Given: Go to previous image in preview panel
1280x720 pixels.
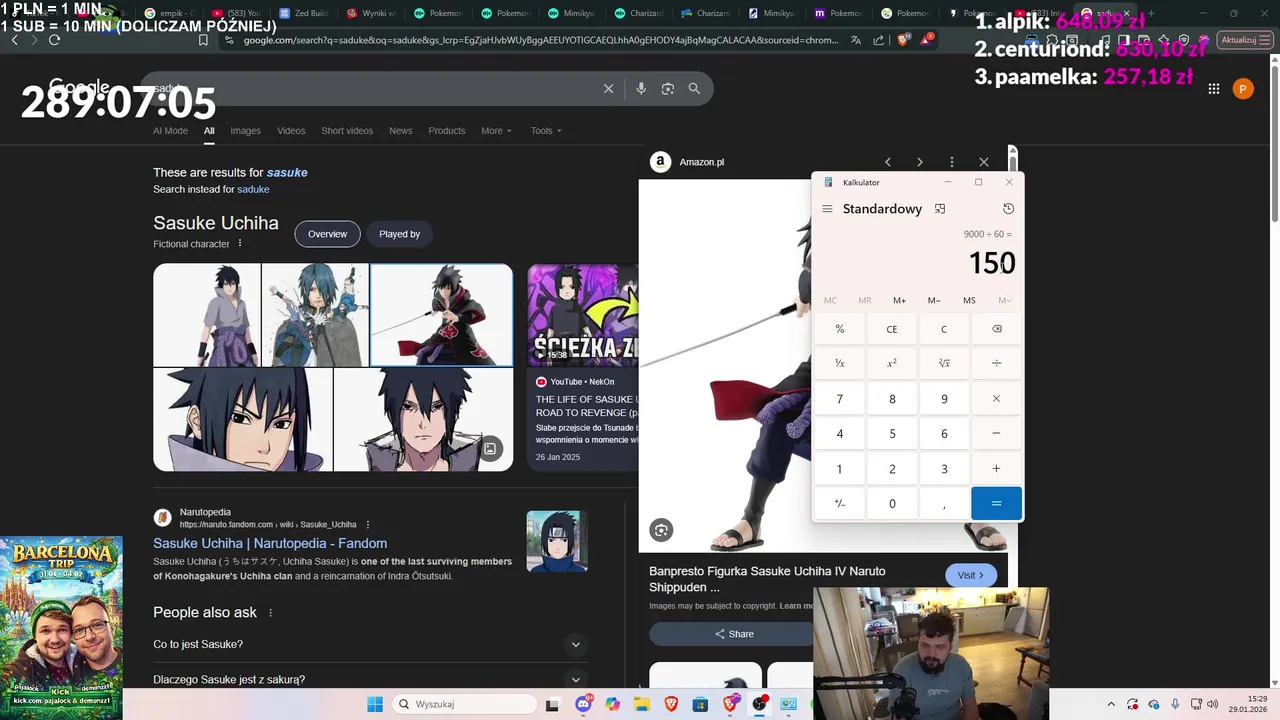Looking at the screenshot, I should click(888, 162).
